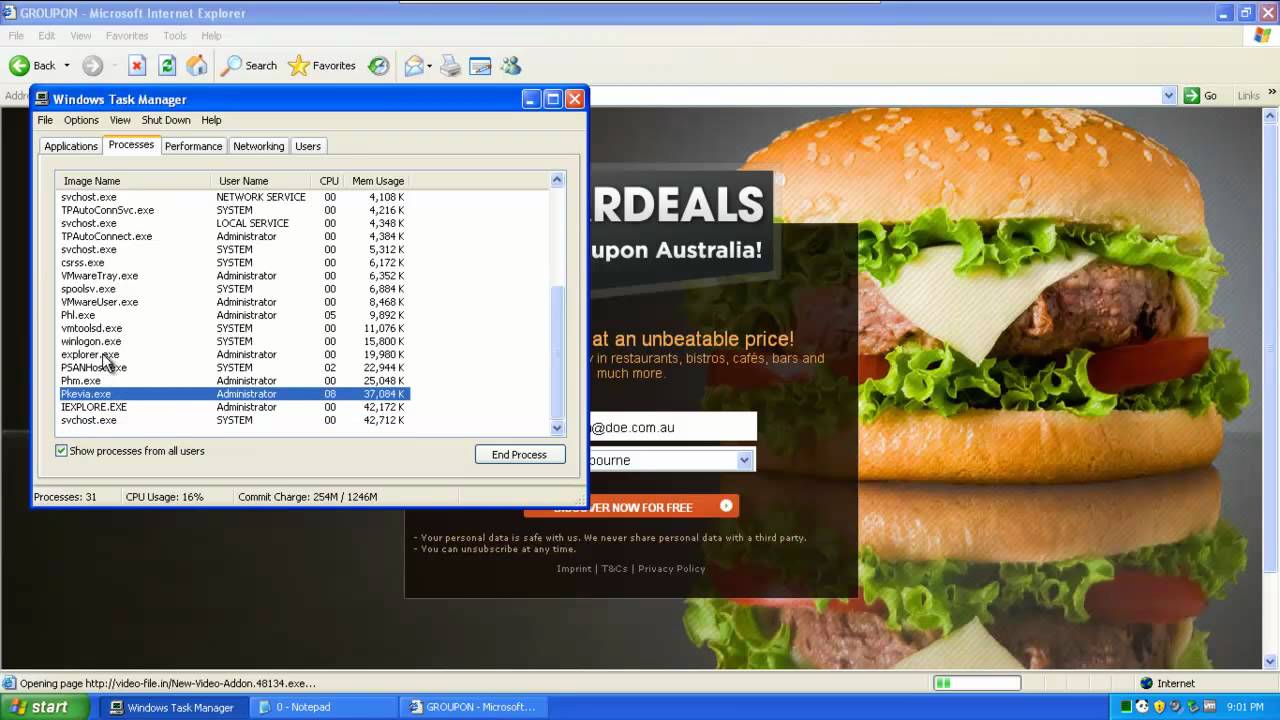The width and height of the screenshot is (1280, 720).
Task: Click Windows flag logo in IE corner
Action: pyautogui.click(x=1262, y=35)
